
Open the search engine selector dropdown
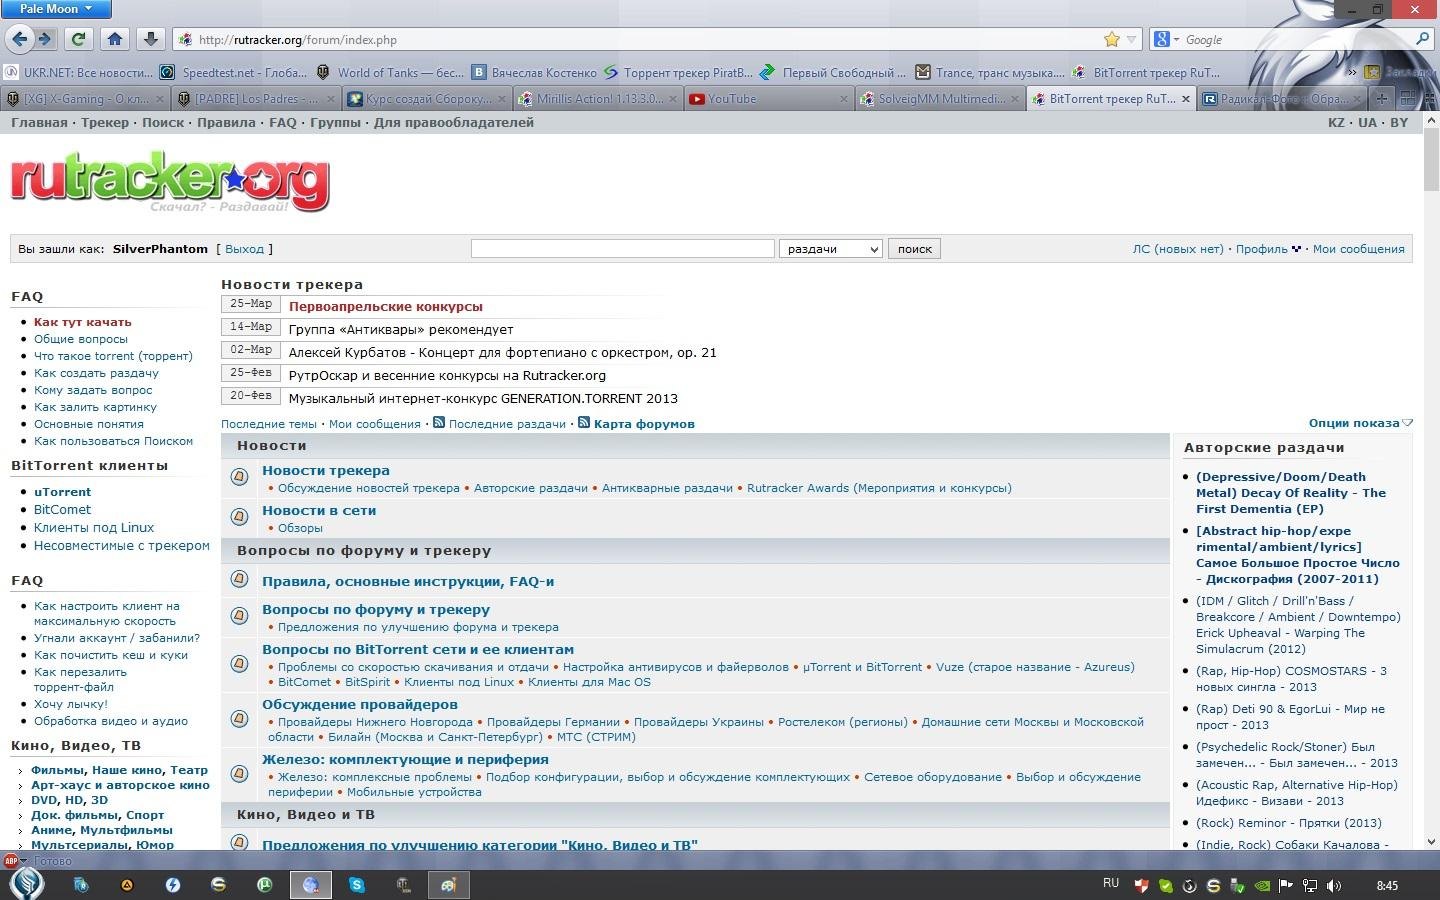1166,39
